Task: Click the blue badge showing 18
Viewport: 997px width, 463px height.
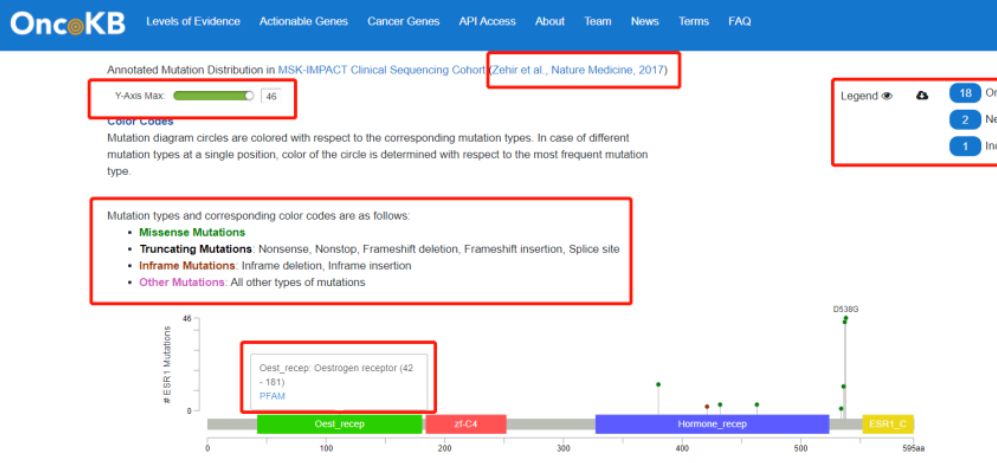Action: [965, 94]
